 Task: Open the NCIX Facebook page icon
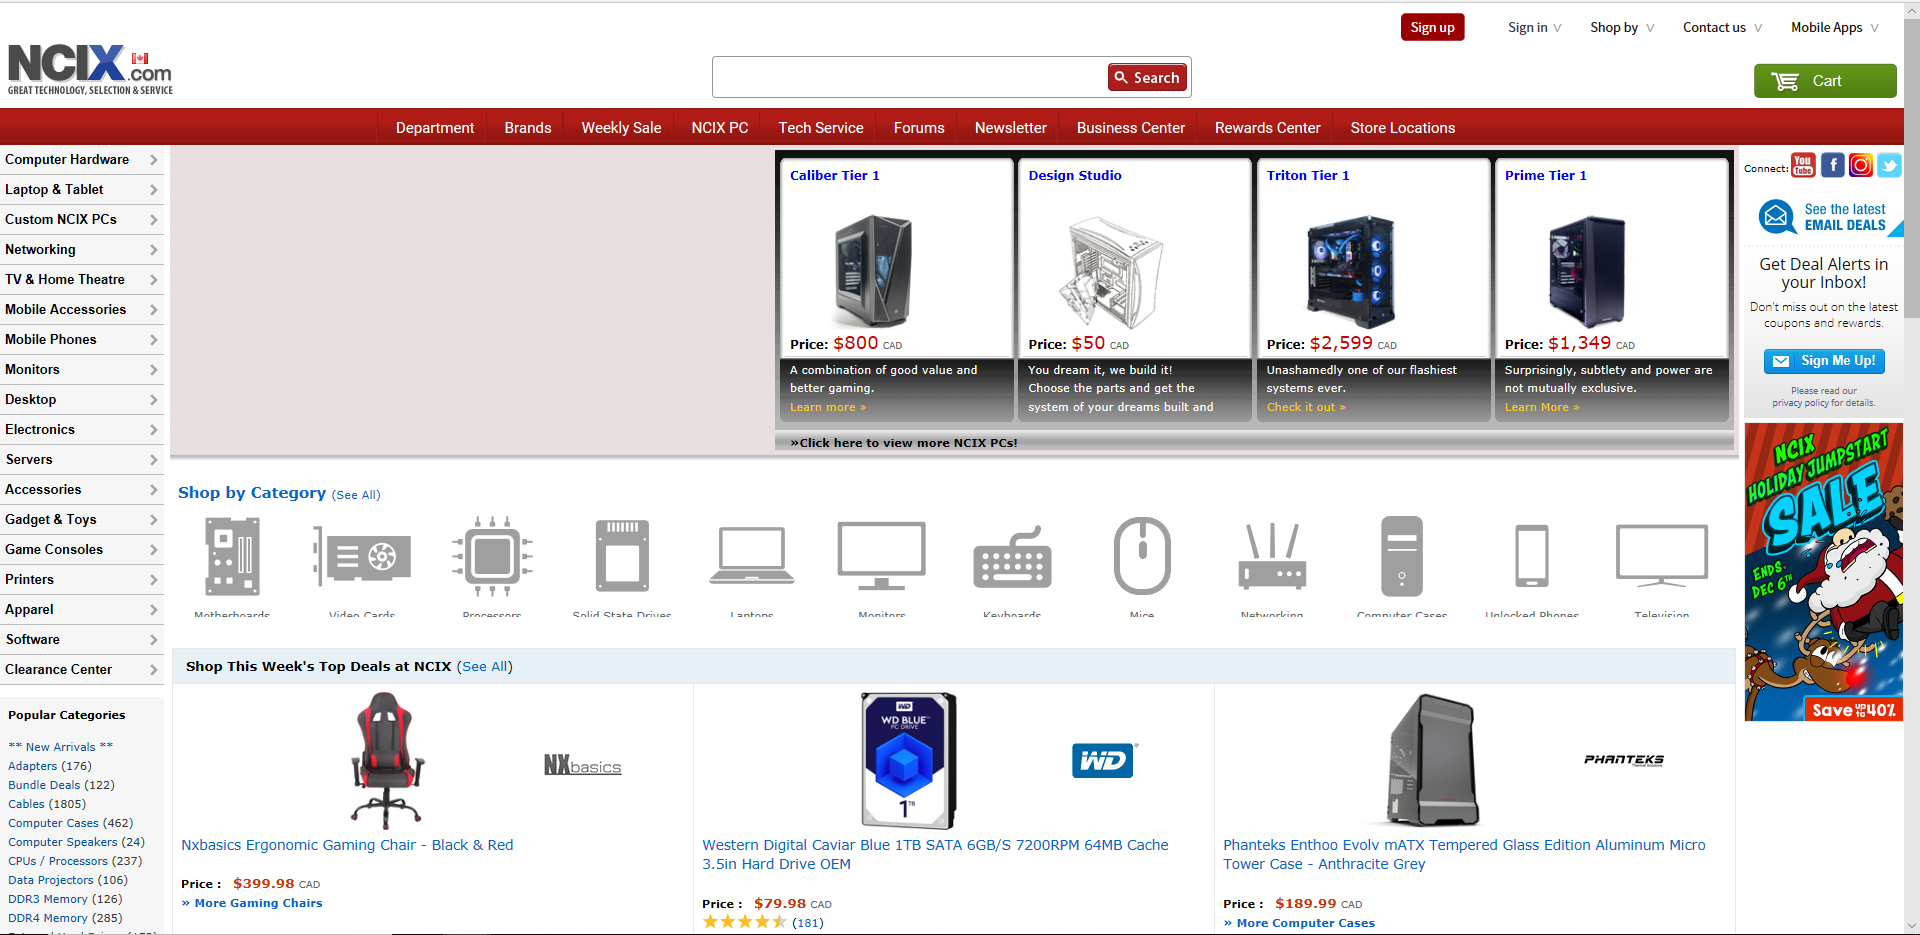tap(1832, 165)
